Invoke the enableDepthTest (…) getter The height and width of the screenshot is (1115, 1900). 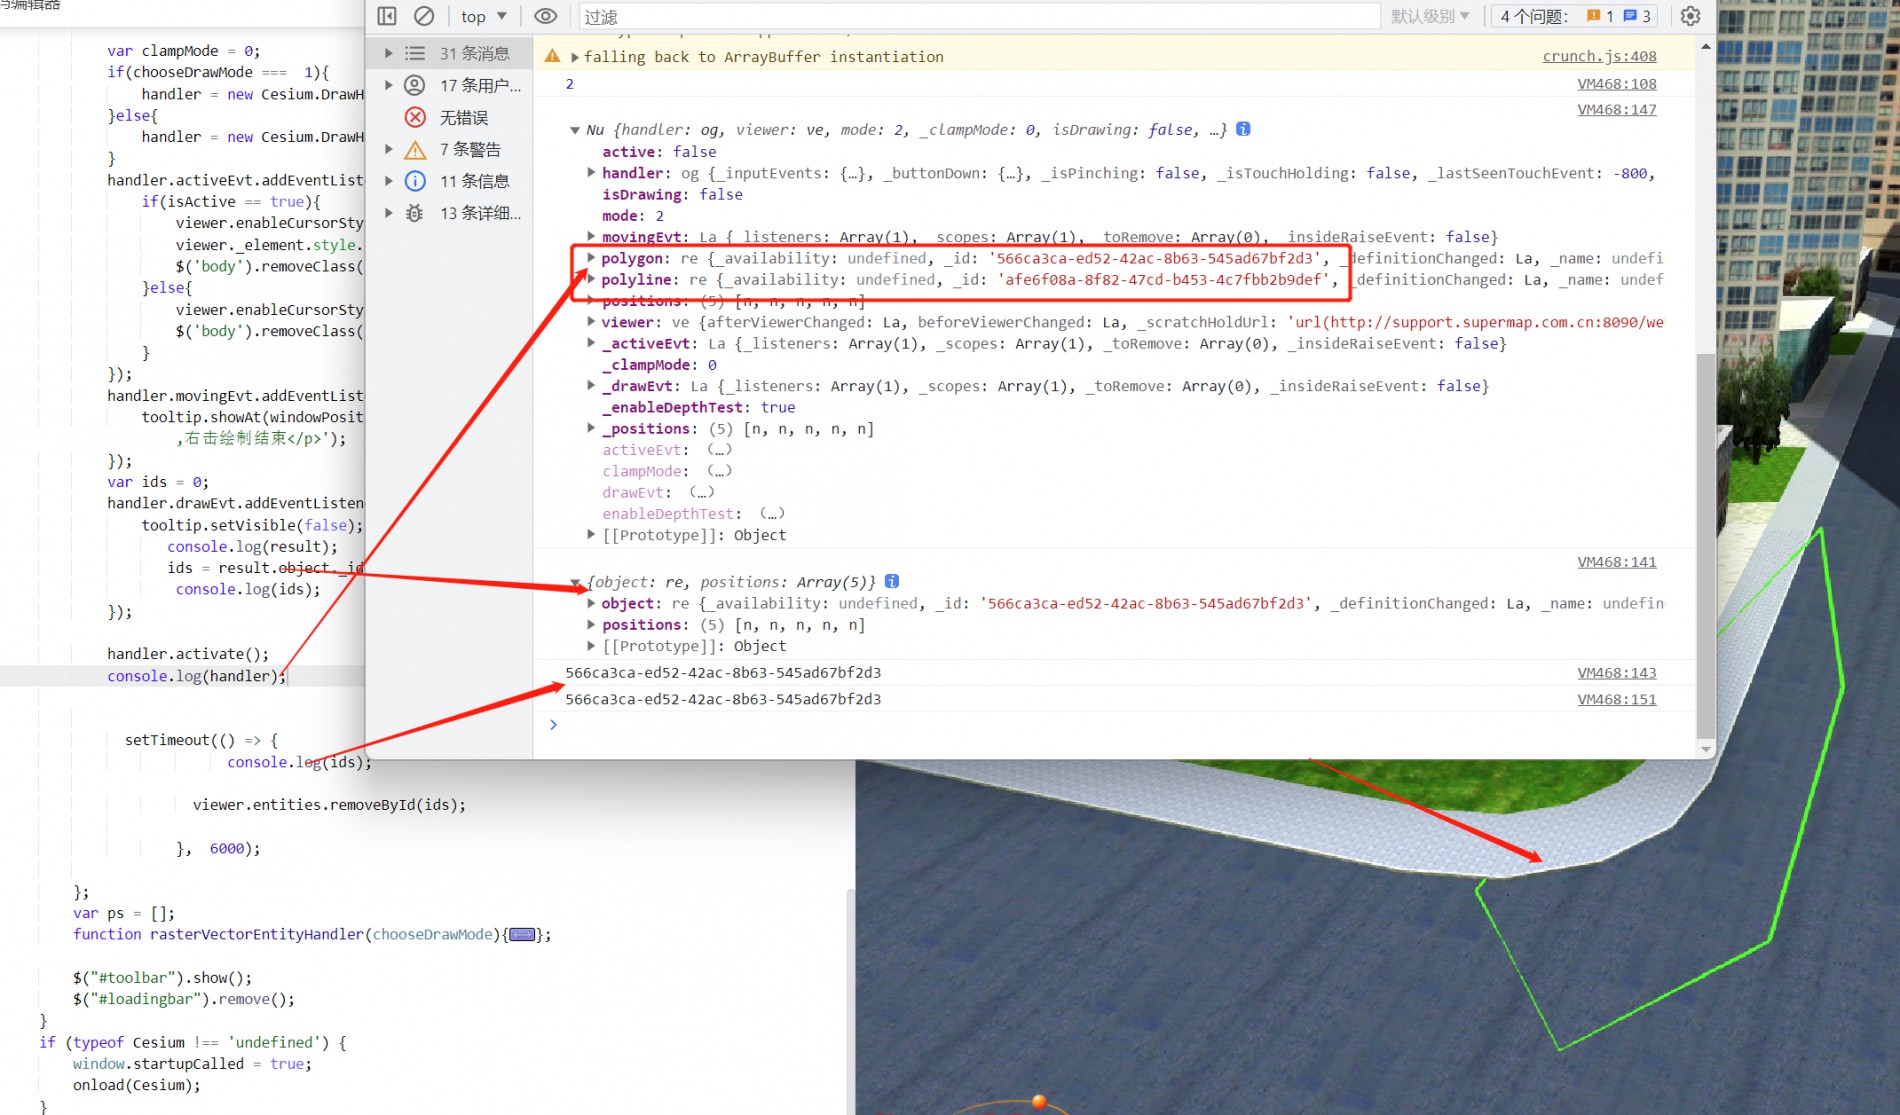click(x=771, y=514)
